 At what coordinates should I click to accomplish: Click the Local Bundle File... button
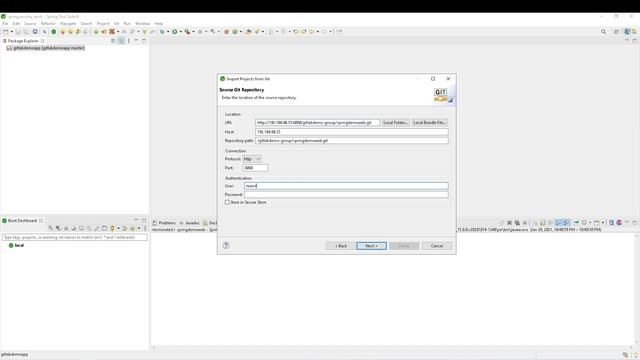(x=430, y=122)
